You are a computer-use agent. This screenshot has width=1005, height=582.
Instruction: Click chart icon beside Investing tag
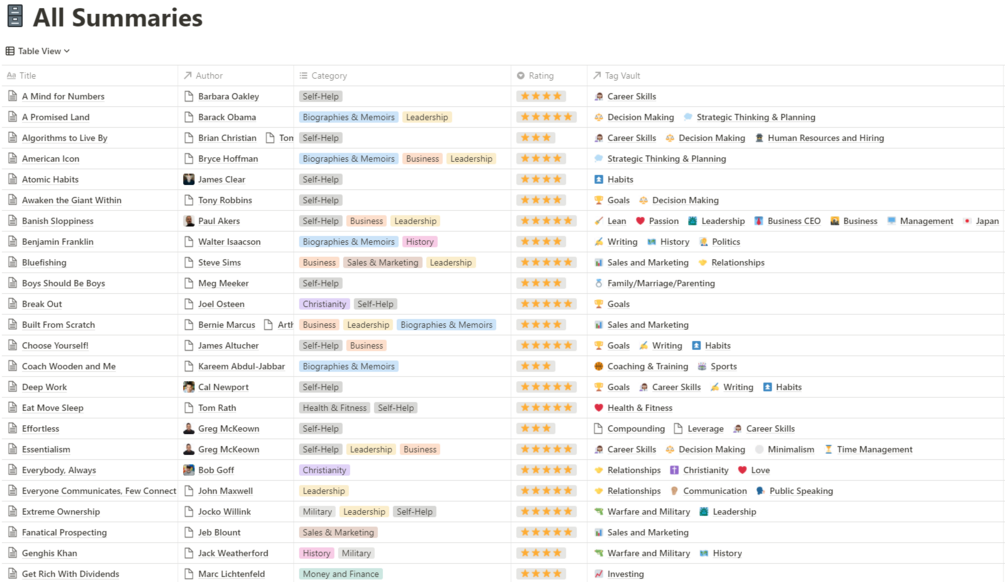599,574
